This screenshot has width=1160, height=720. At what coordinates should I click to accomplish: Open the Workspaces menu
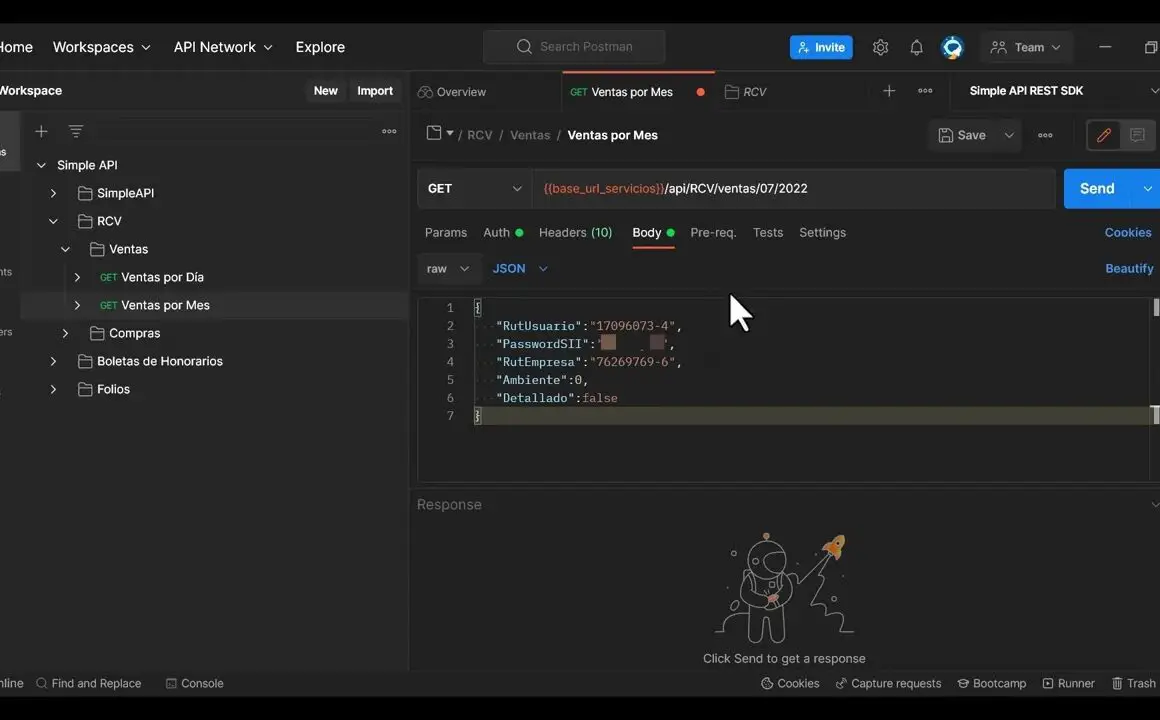click(x=101, y=47)
